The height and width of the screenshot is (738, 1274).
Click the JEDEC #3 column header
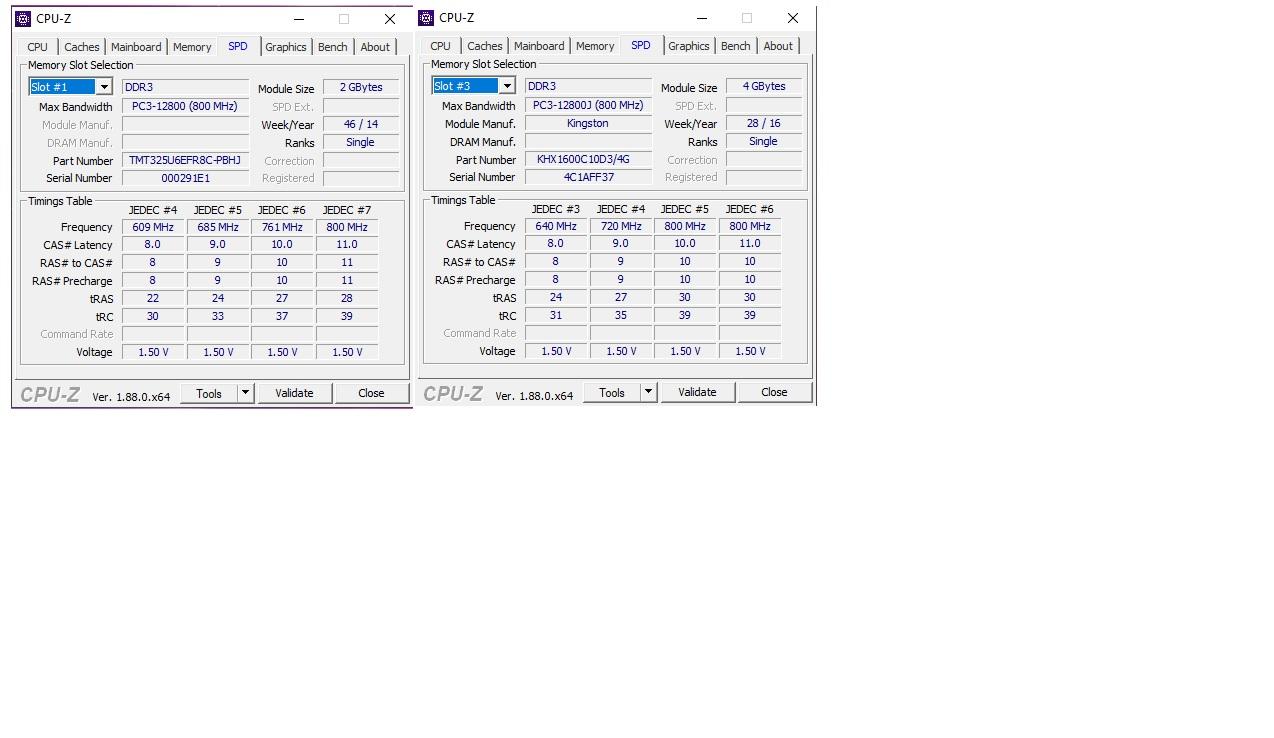(556, 209)
